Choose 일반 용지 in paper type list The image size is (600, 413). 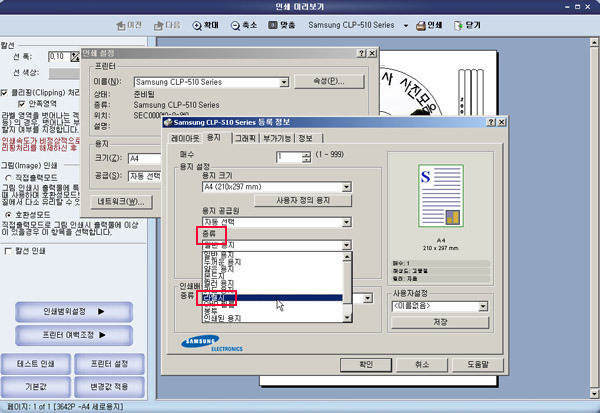coord(272,255)
